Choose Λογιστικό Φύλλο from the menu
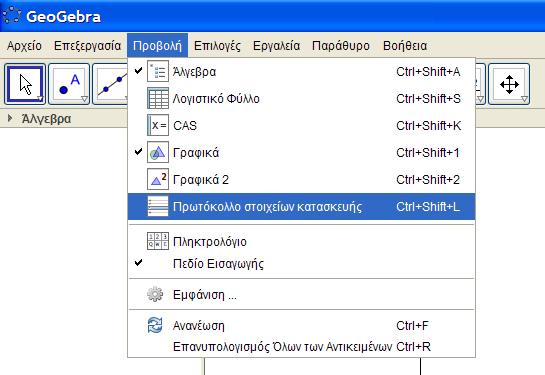 click(x=301, y=99)
